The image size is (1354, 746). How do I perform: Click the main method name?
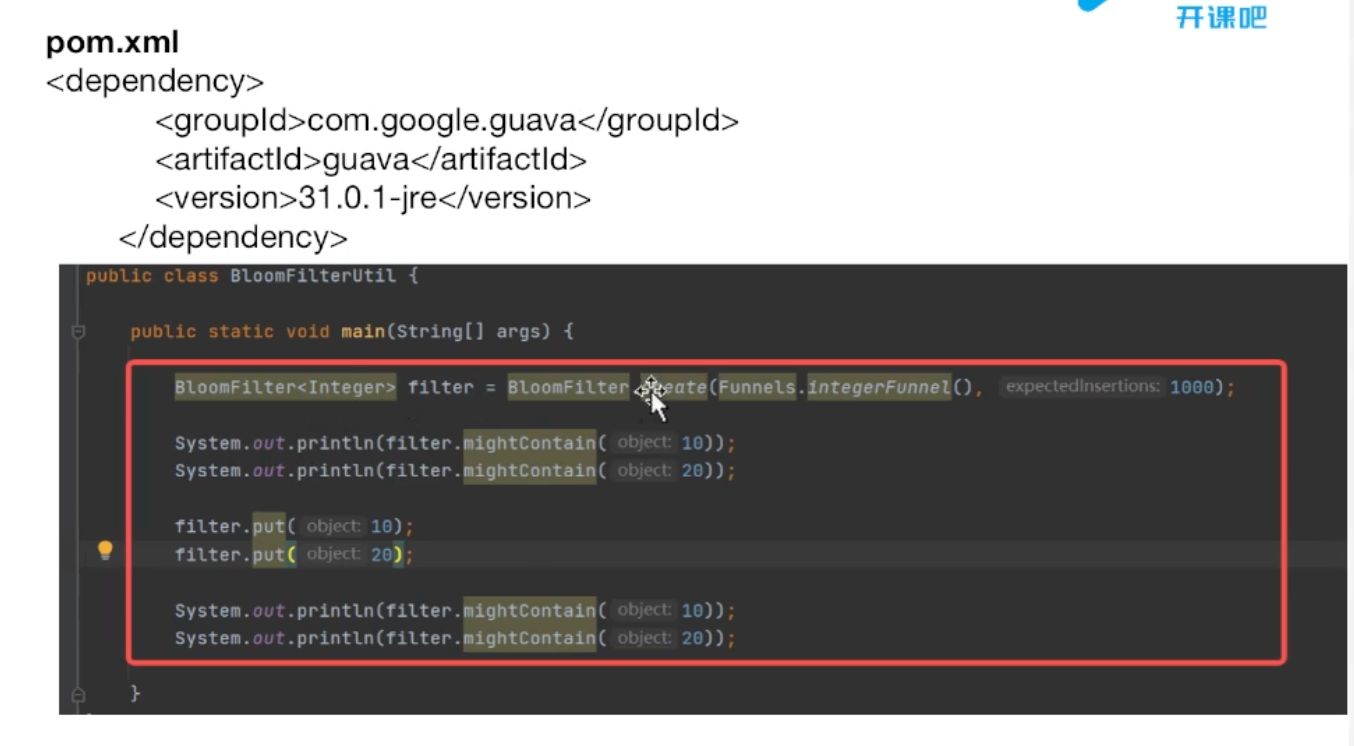coord(363,331)
